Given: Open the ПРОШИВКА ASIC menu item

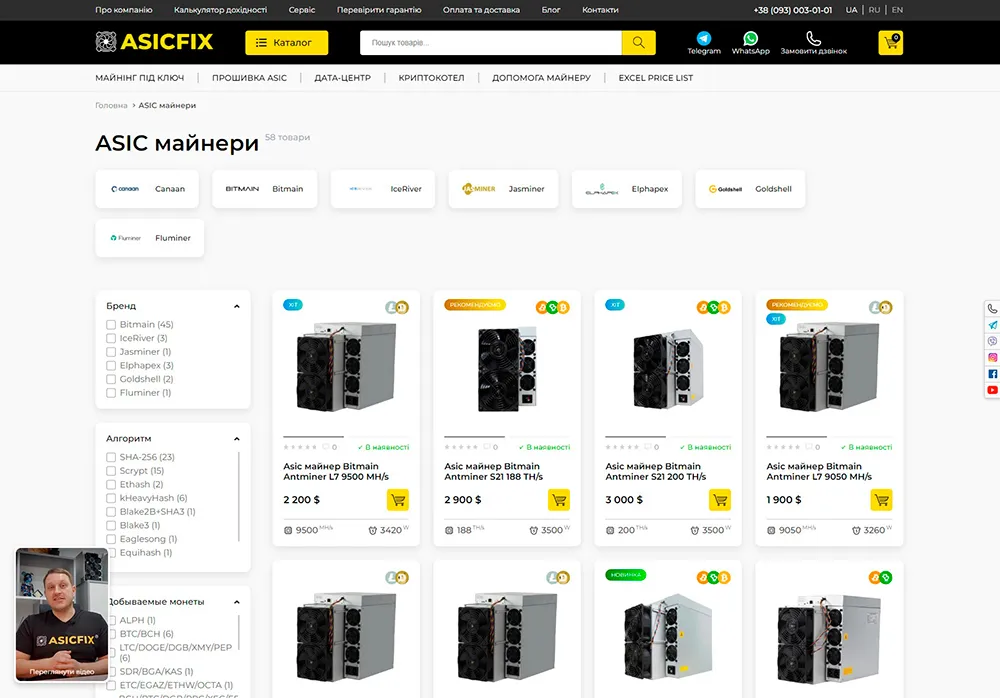Looking at the screenshot, I should 251,76.
